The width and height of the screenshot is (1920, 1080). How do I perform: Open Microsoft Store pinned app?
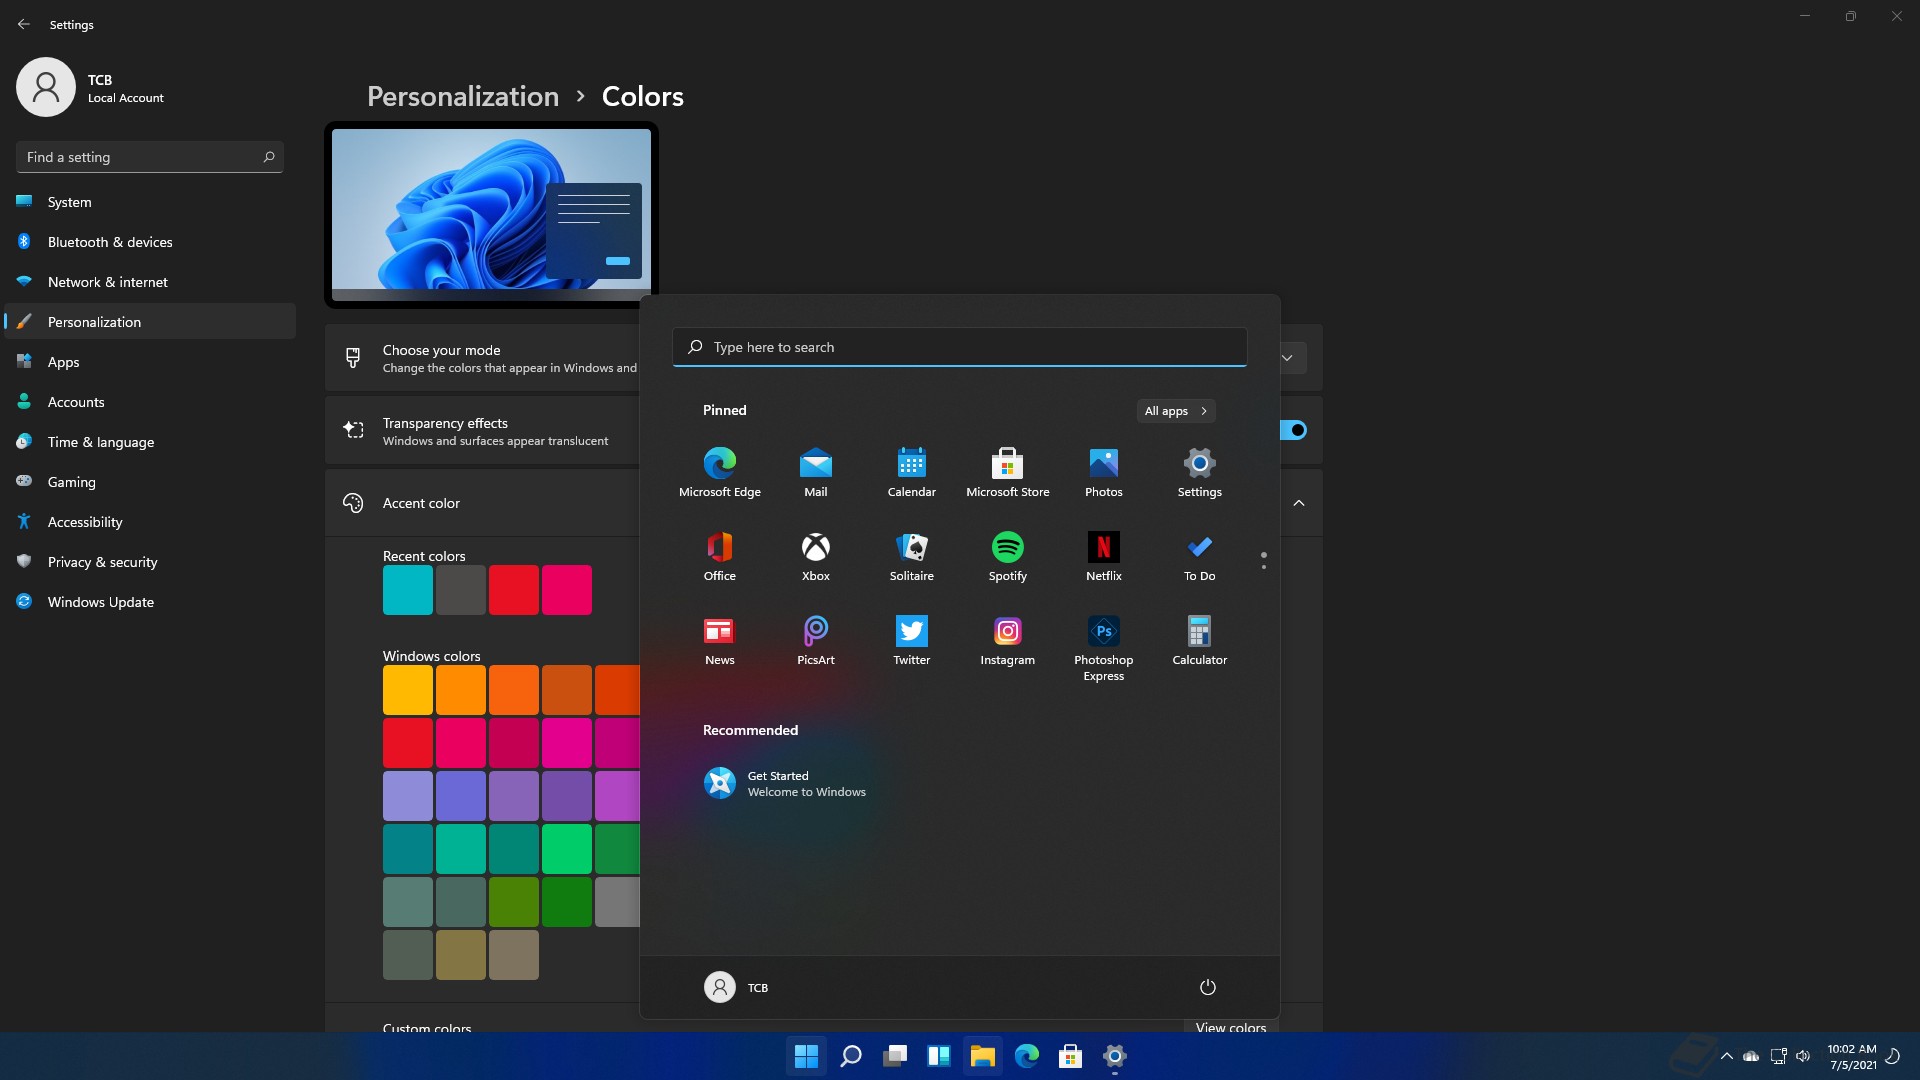pyautogui.click(x=1008, y=472)
